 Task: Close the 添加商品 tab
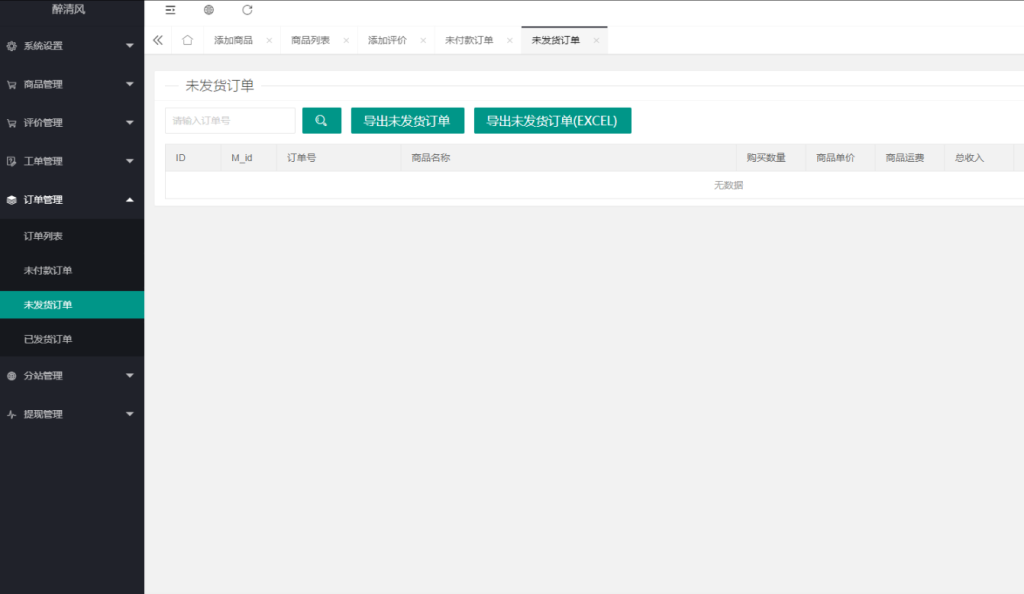tap(269, 40)
